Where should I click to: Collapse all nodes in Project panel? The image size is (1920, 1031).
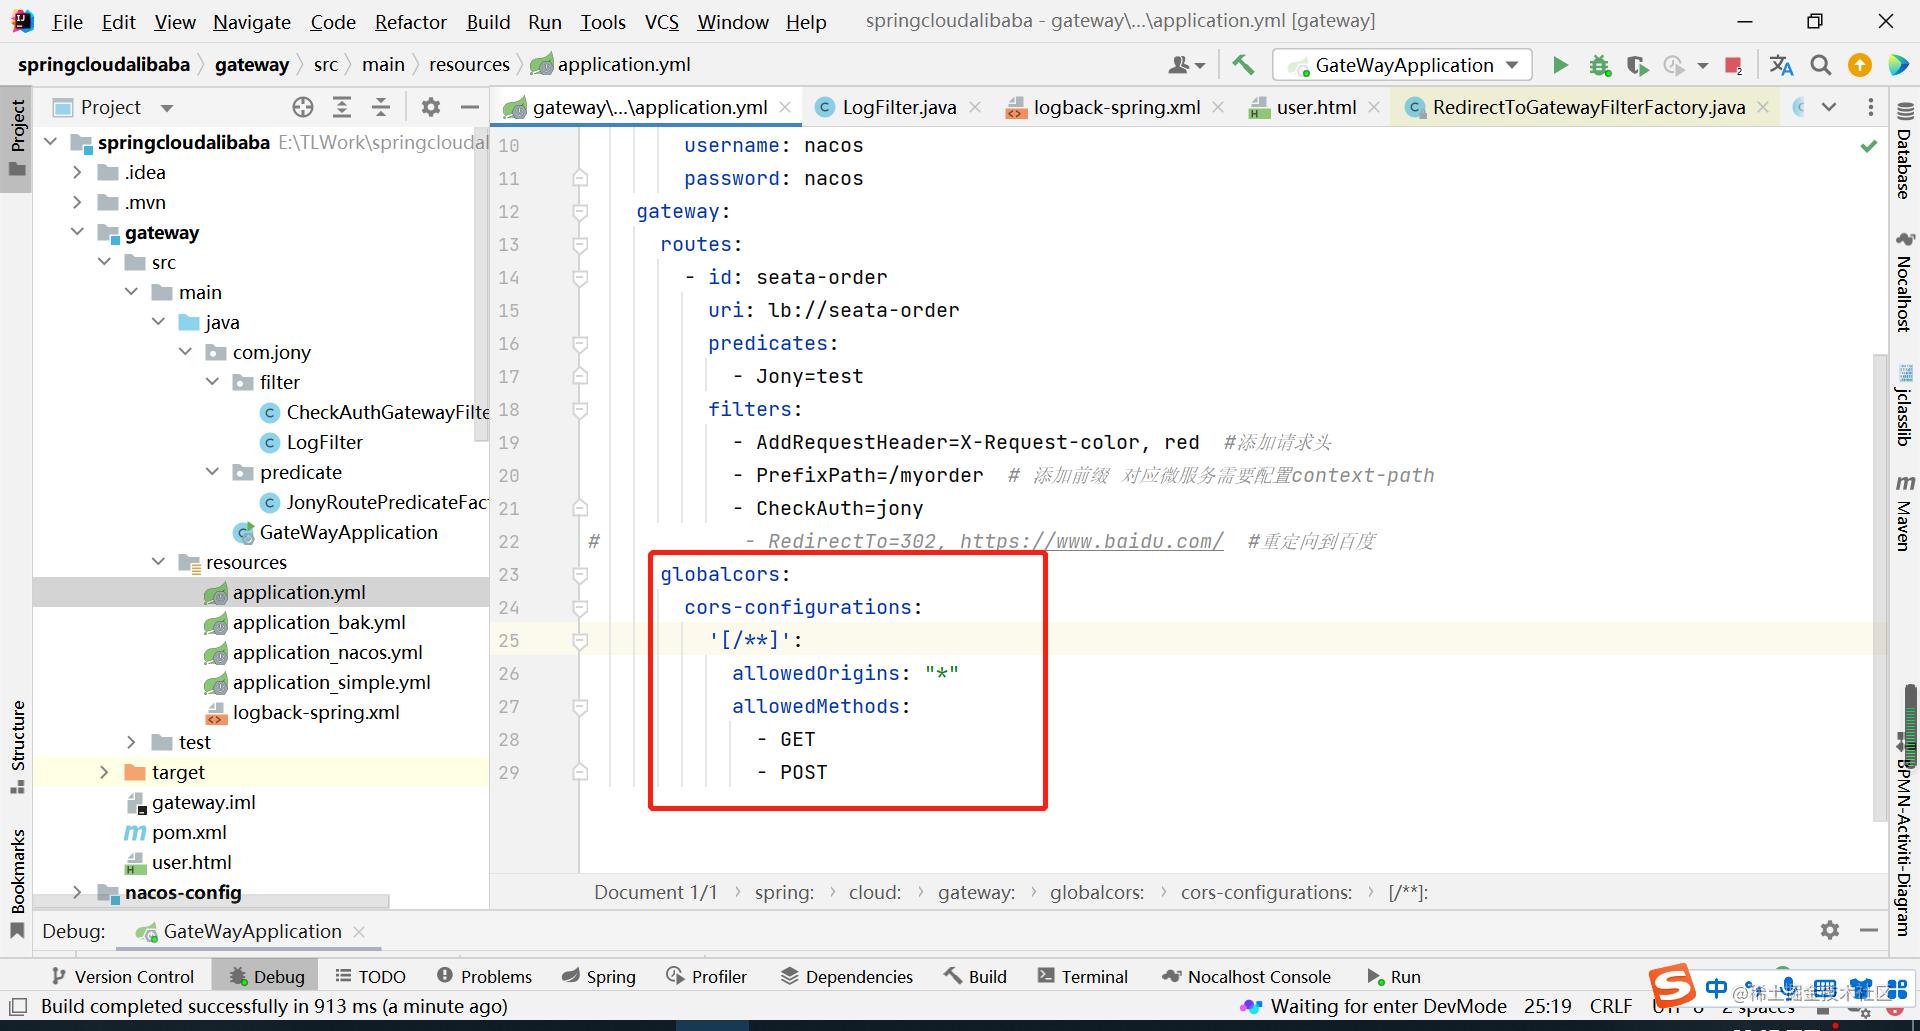point(381,107)
